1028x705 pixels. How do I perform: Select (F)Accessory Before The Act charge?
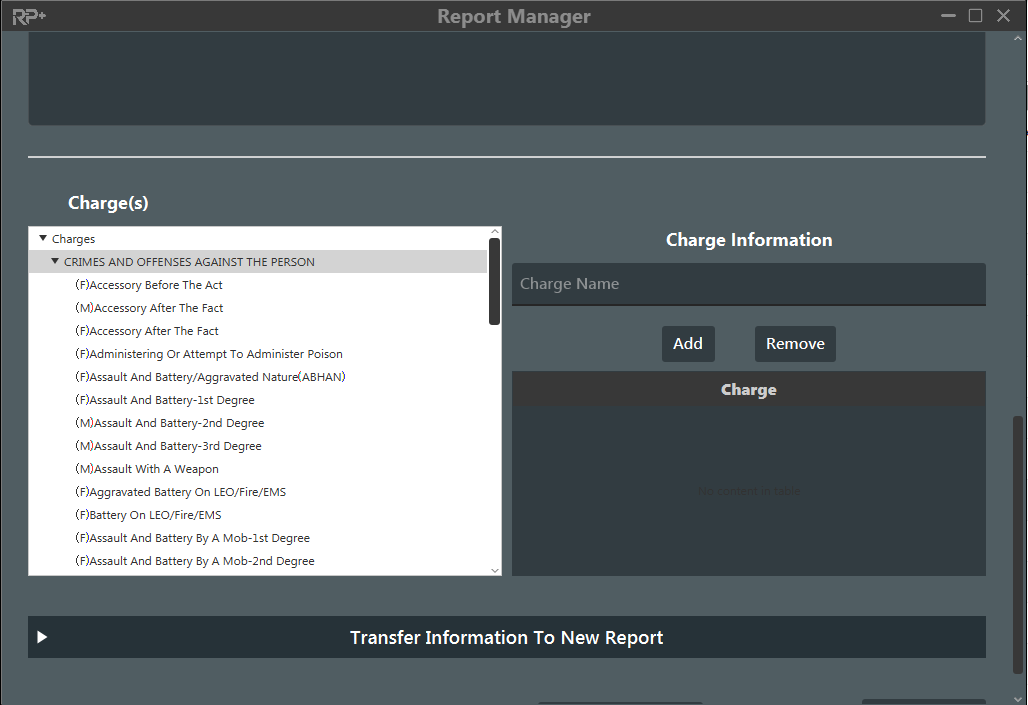149,285
